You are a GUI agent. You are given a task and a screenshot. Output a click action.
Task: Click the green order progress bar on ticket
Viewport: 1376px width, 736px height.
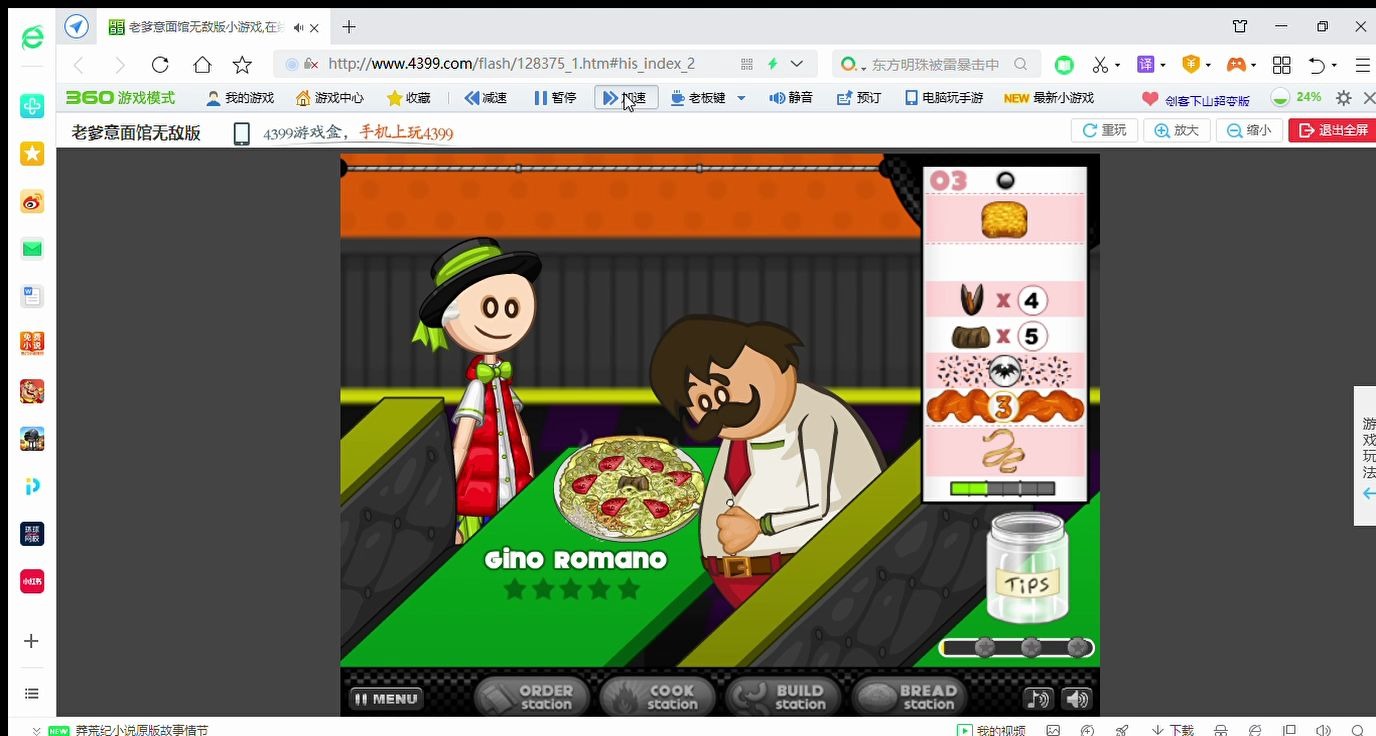(x=1002, y=488)
